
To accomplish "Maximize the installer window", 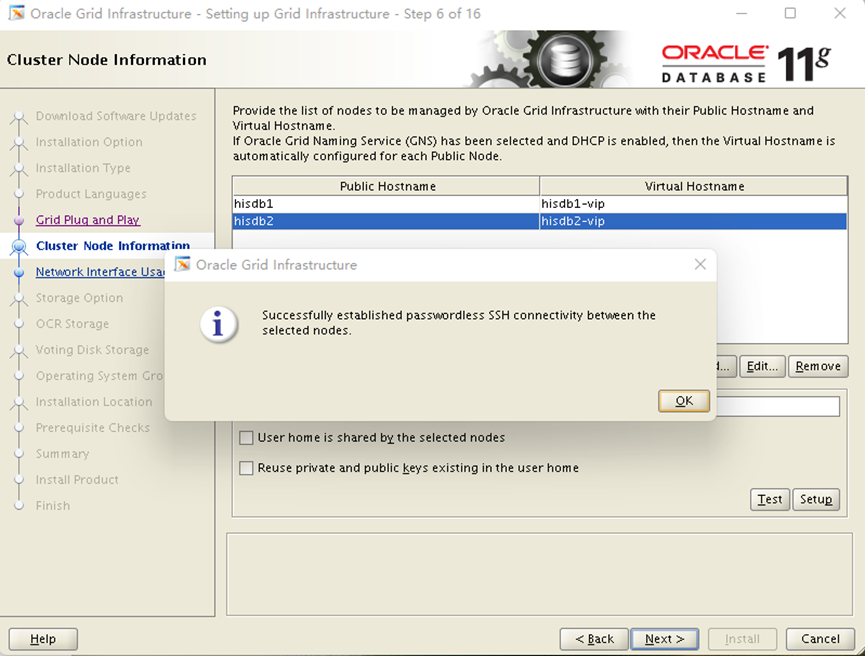I will pos(790,13).
